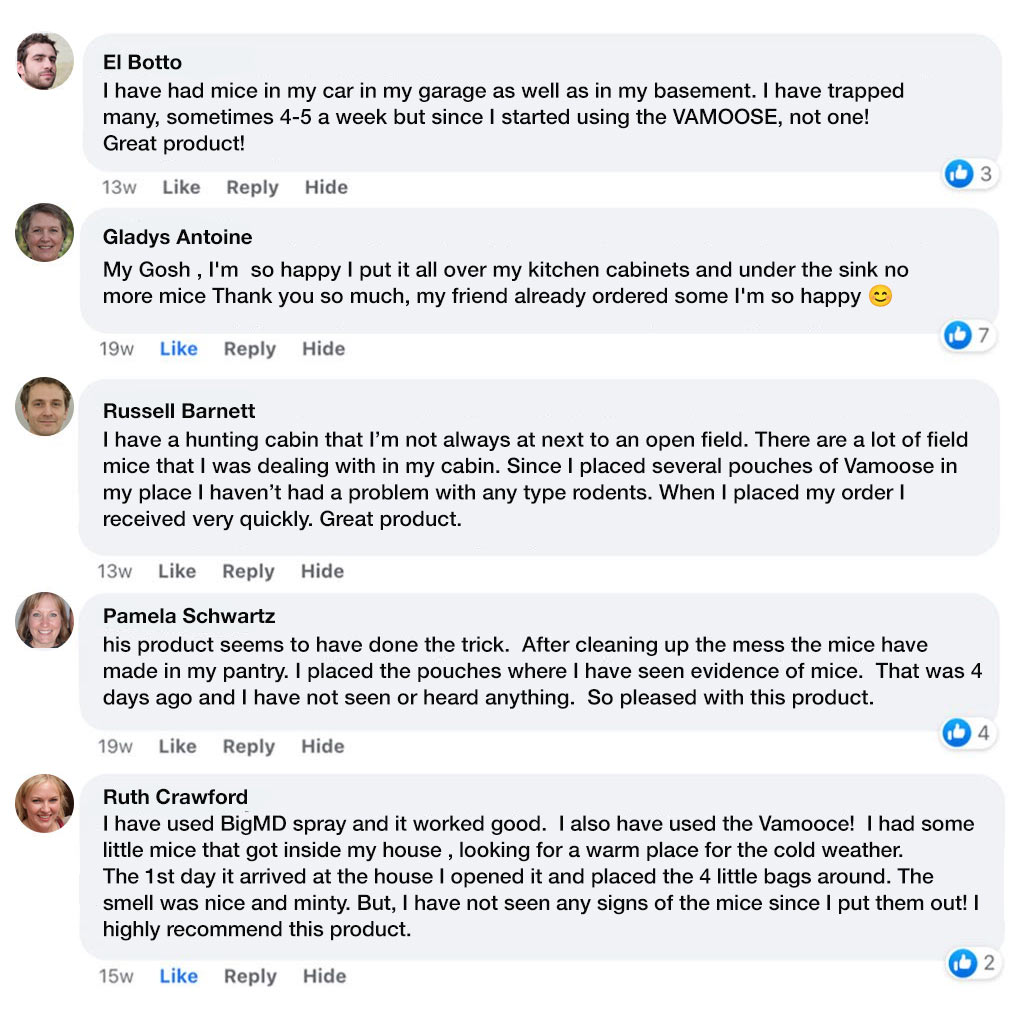Hide Ruth Crawford's comment
This screenshot has width=1024, height=1024.
[x=324, y=976]
